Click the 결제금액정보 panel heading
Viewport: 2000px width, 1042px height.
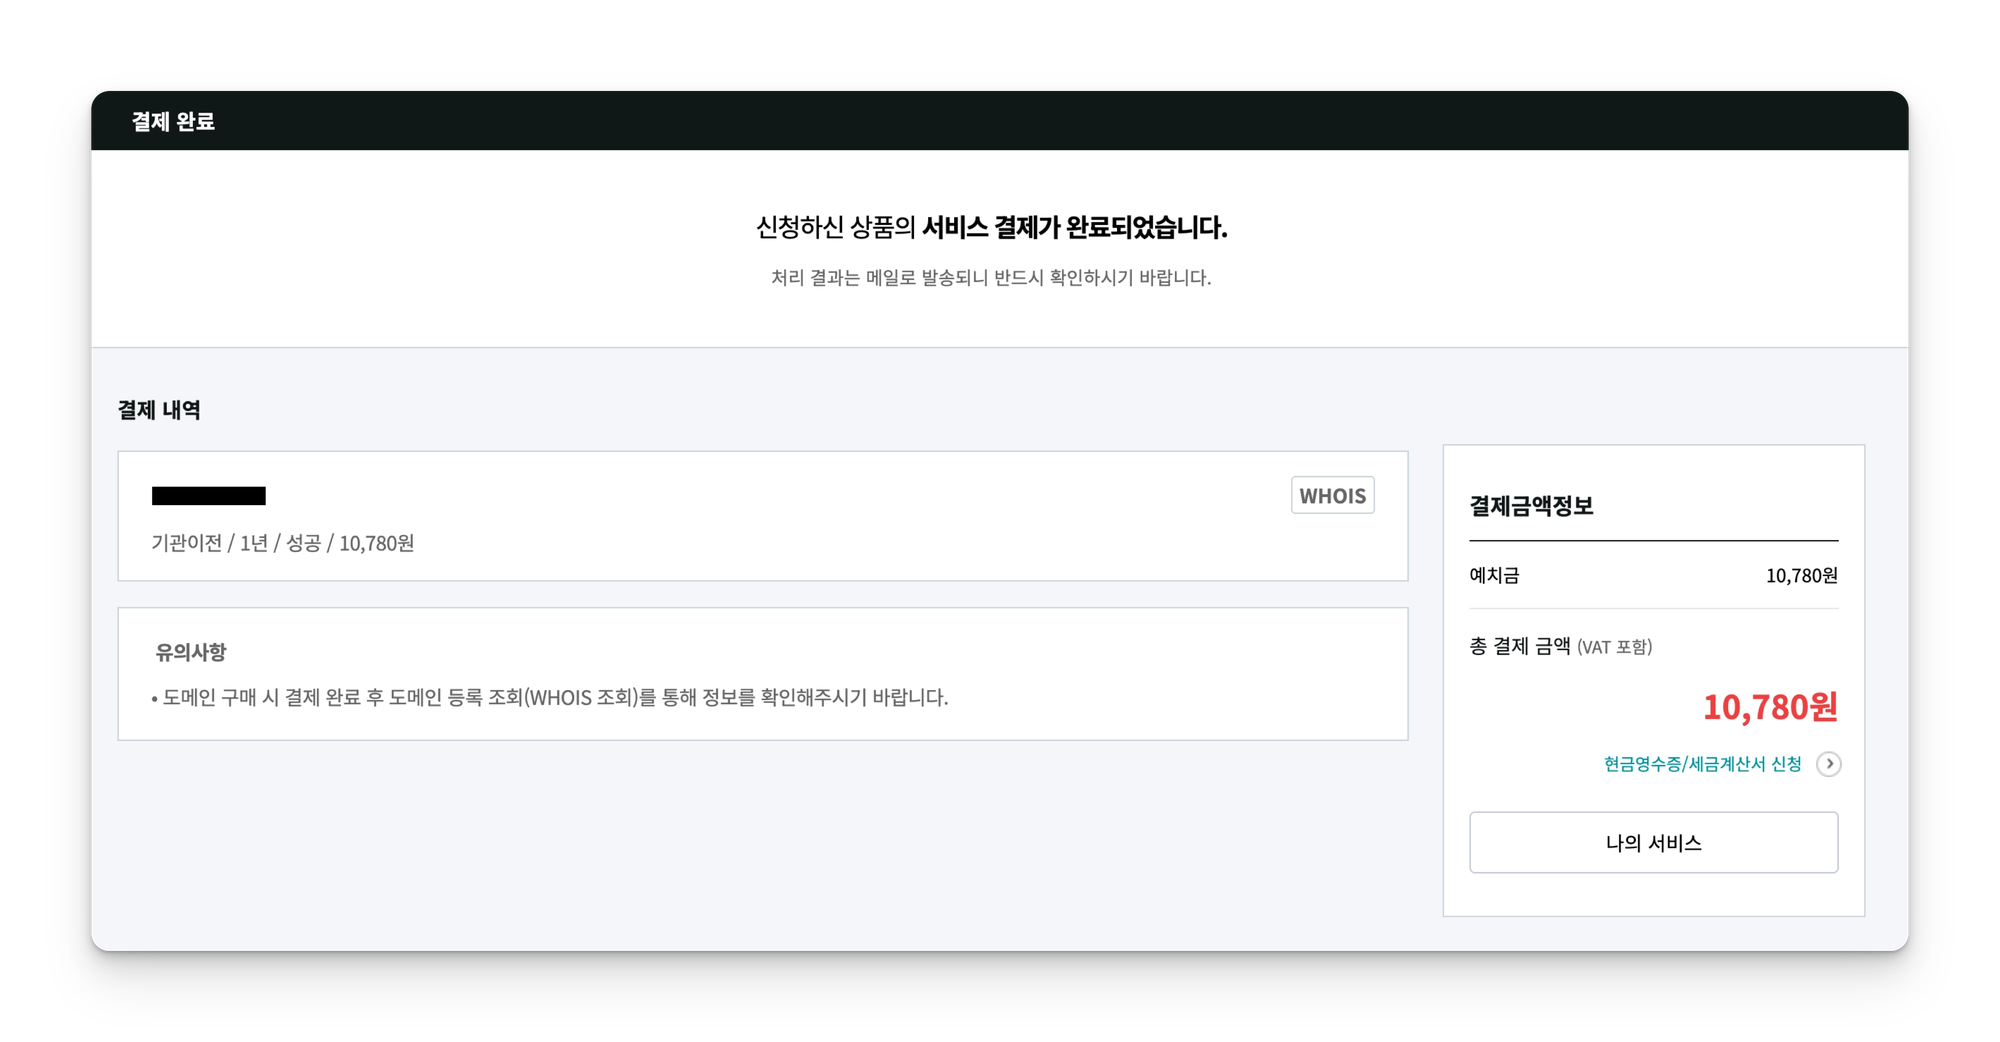pos(1531,506)
